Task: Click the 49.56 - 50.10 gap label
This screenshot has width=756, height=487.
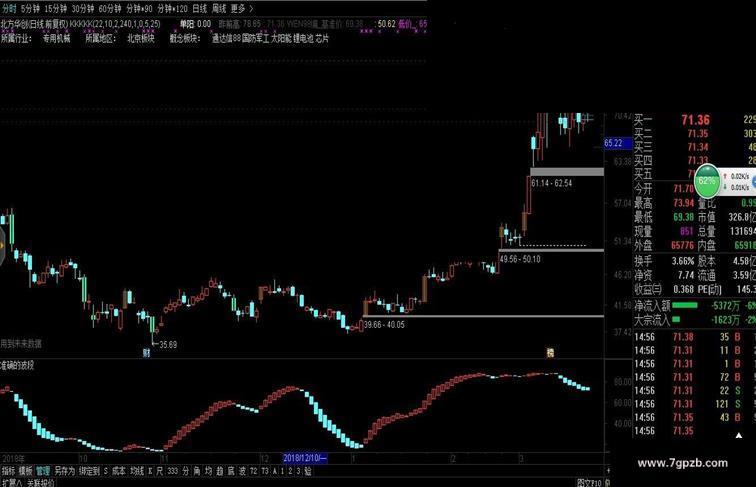Action: pyautogui.click(x=520, y=259)
